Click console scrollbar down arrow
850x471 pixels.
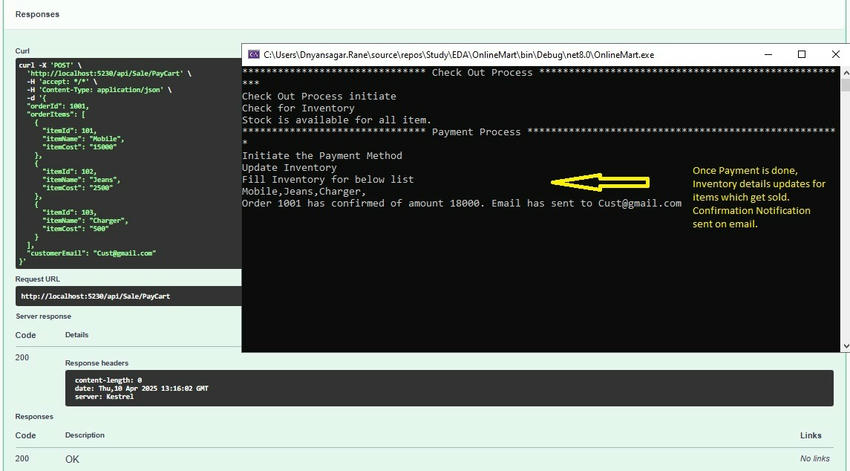click(845, 346)
